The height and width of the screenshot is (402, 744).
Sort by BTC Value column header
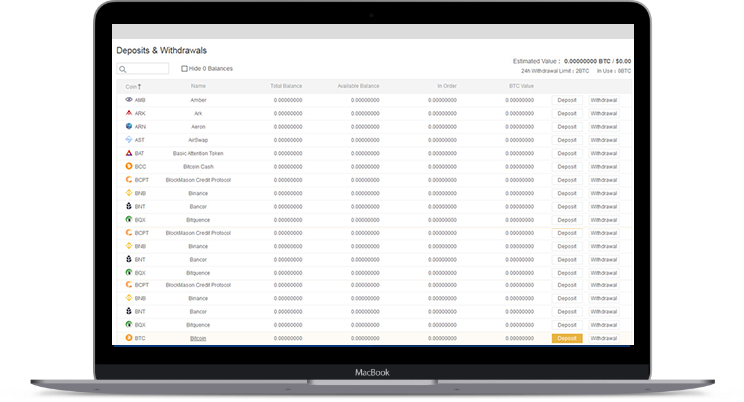521,86
